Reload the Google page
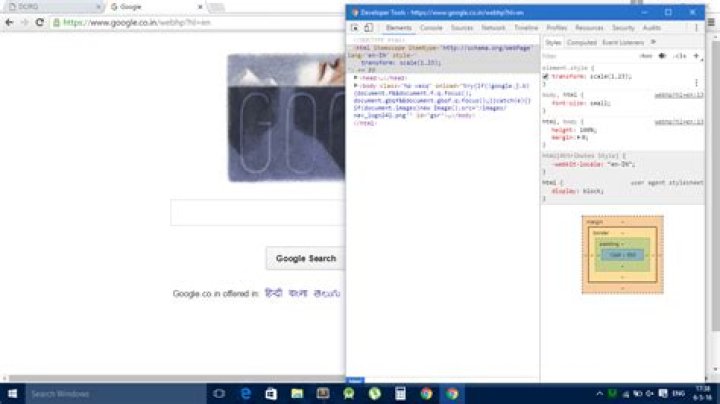The height and width of the screenshot is (404, 720). point(39,22)
